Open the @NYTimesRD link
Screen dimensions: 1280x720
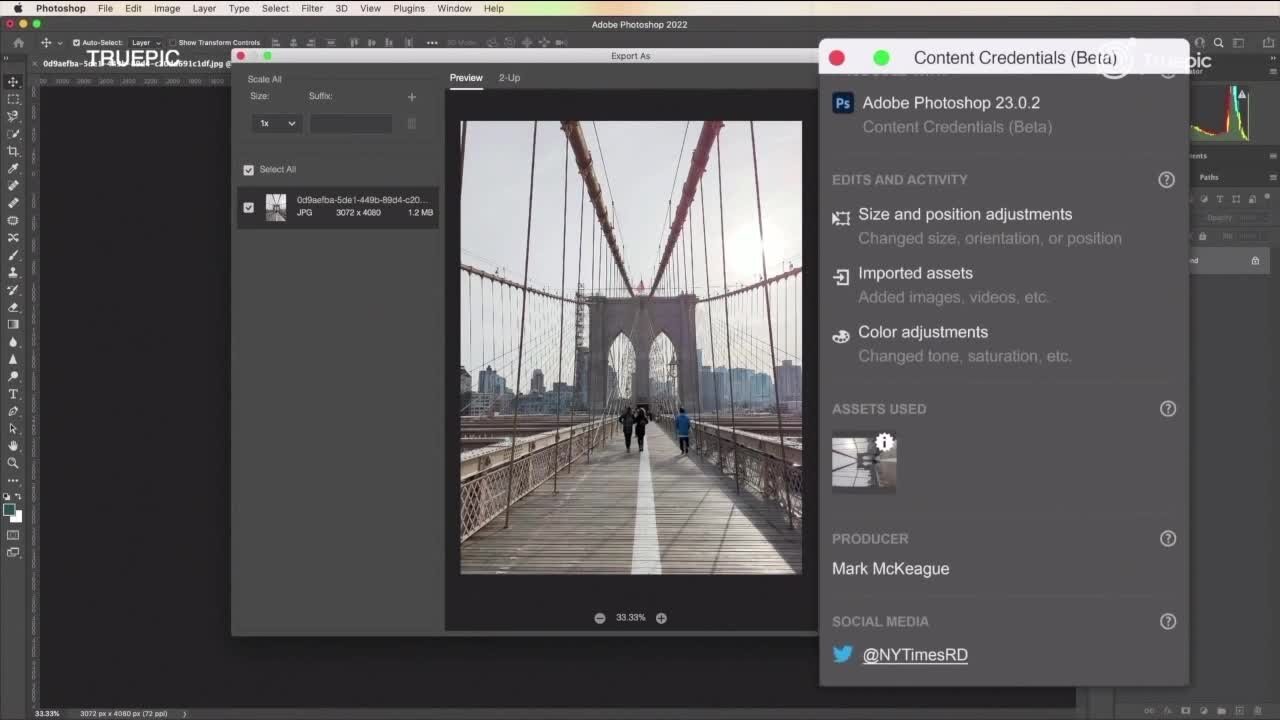[x=915, y=655]
